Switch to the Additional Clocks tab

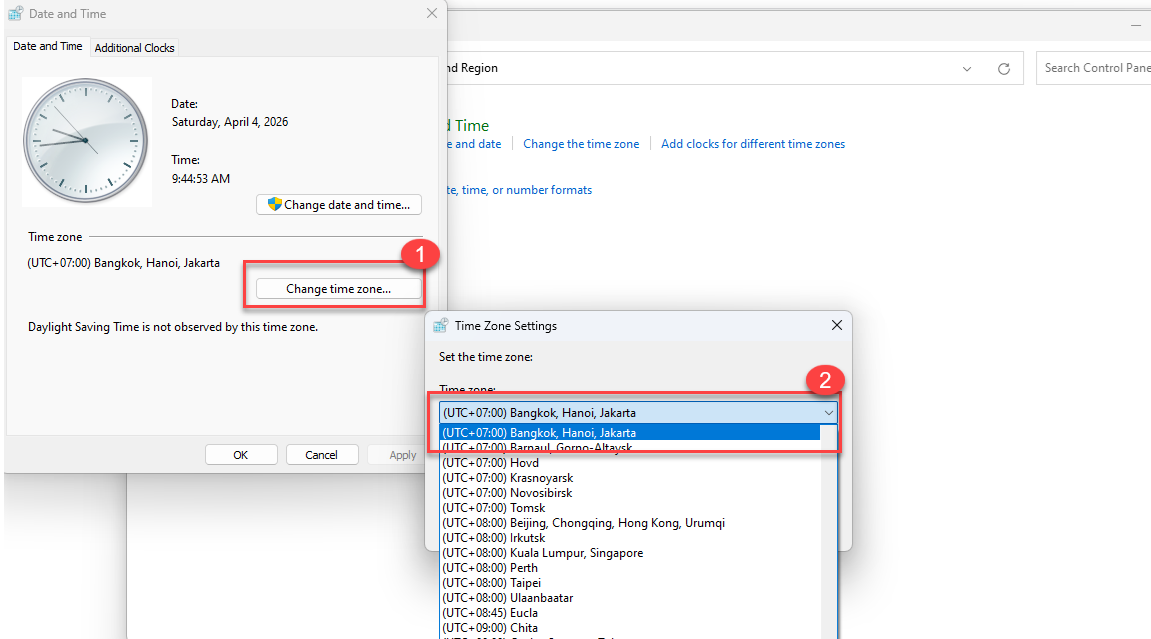(134, 48)
